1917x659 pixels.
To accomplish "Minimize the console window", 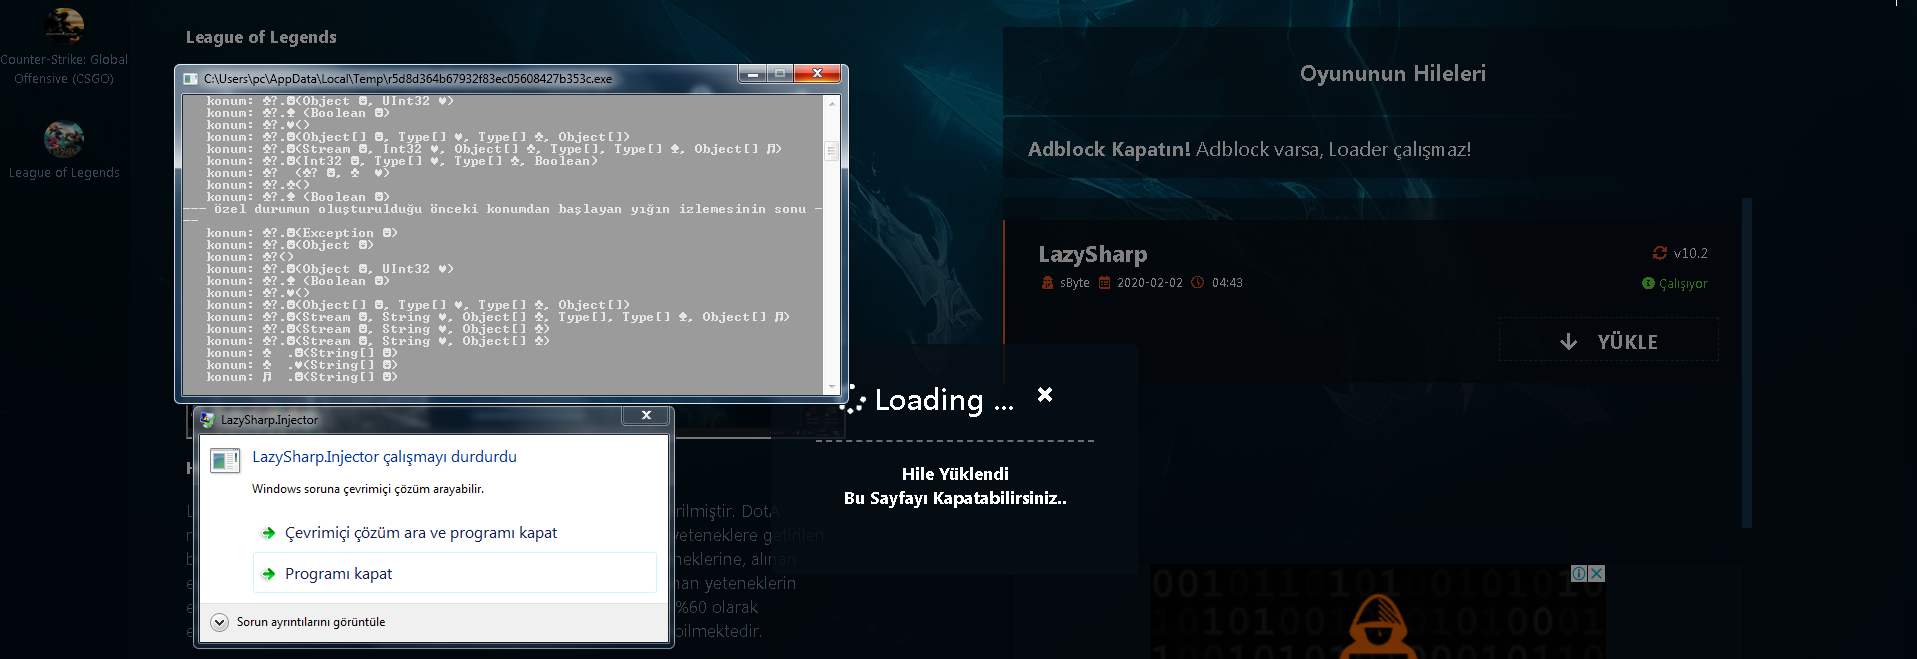I will coord(752,73).
